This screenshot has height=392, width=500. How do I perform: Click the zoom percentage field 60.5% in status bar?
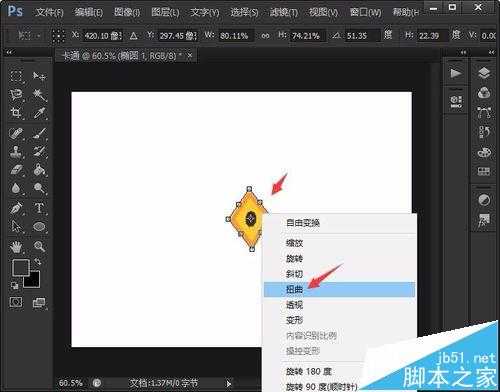[71, 383]
